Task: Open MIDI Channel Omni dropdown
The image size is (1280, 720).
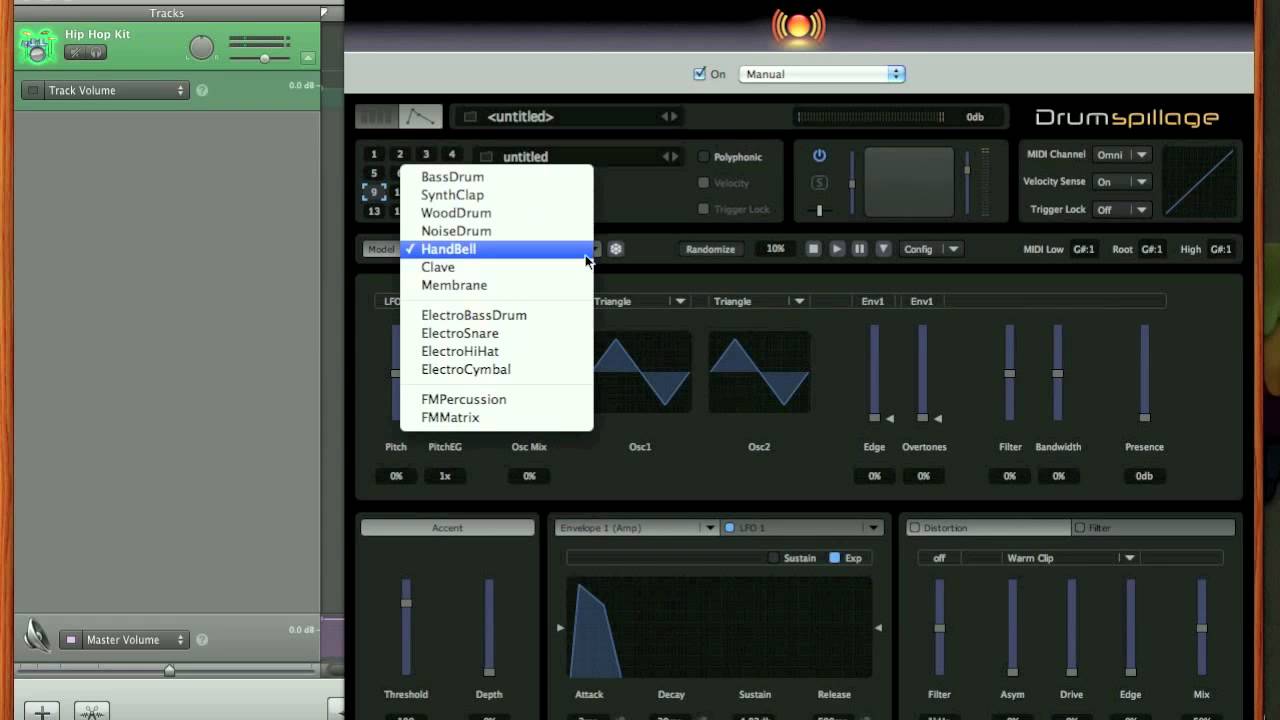Action: (x=1123, y=155)
